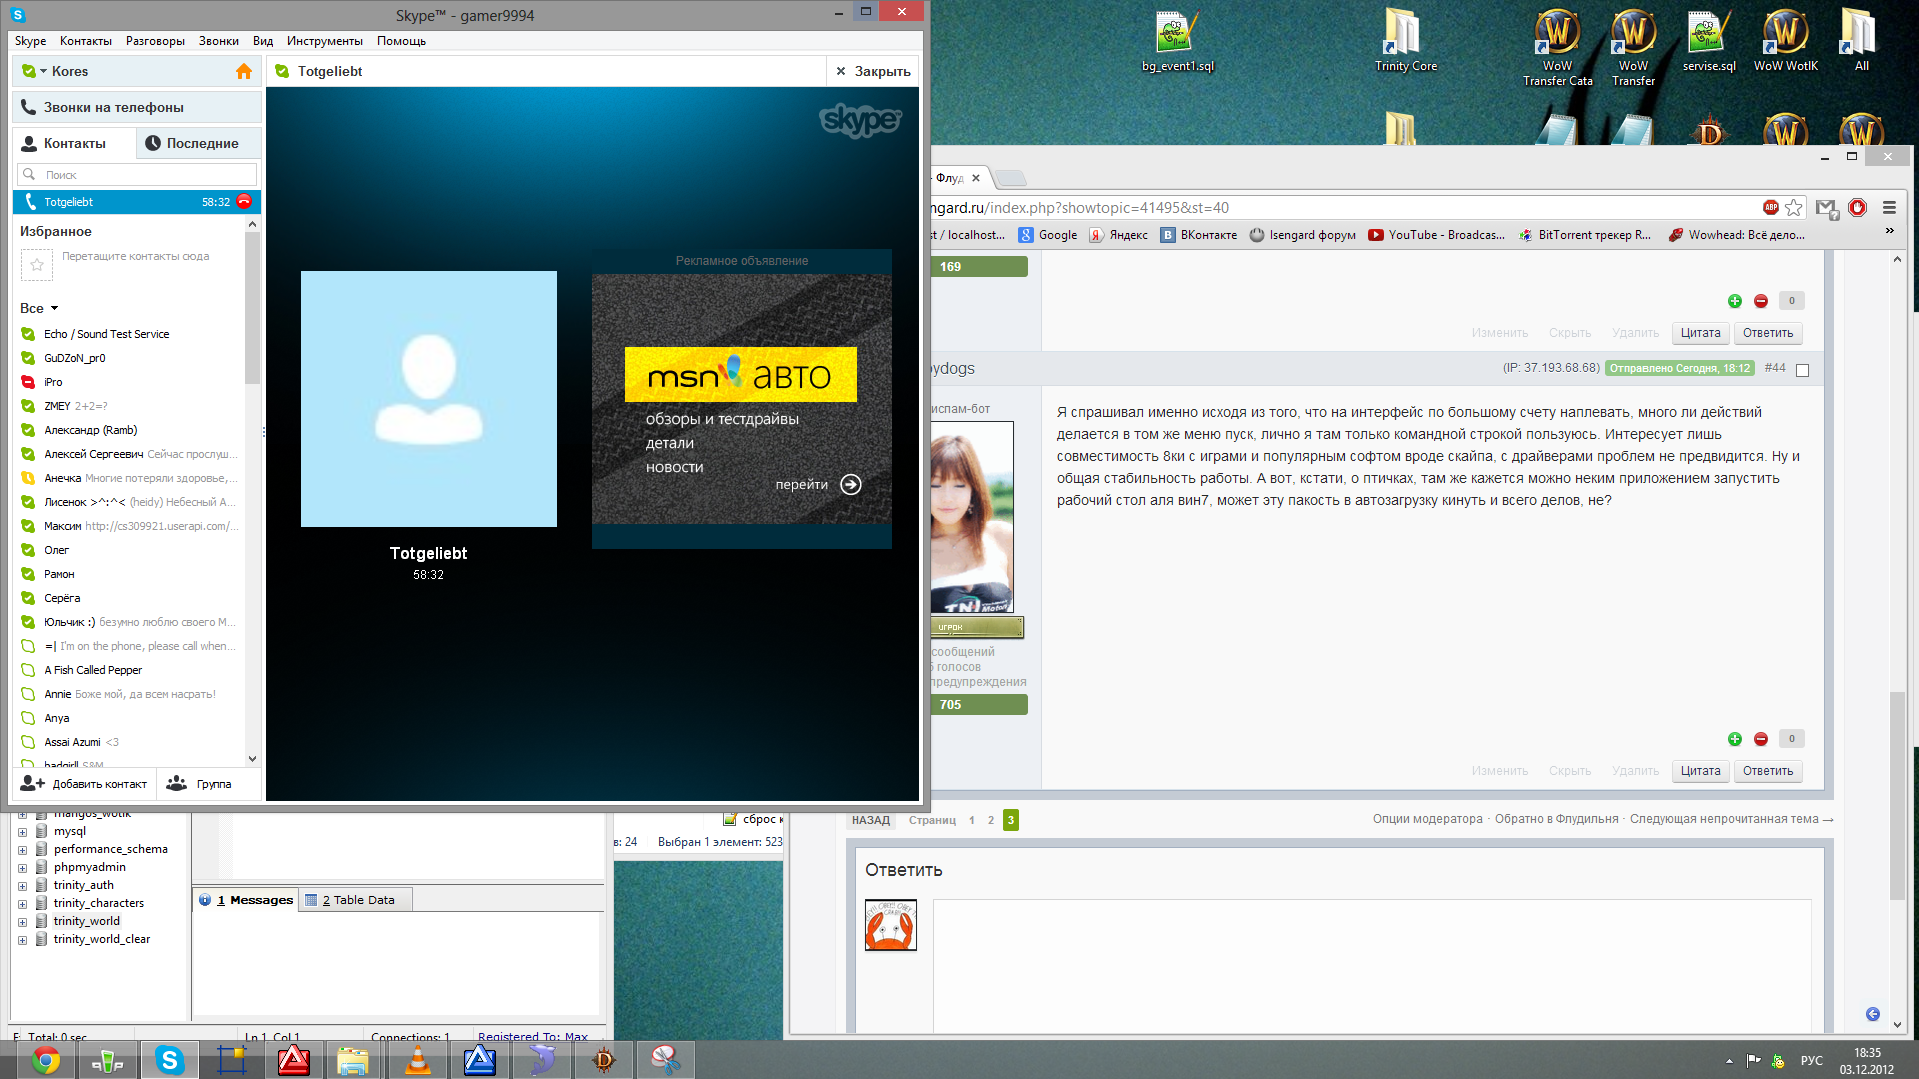Launch VLC from the taskbar
This screenshot has height=1079, width=1919.
point(417,1060)
